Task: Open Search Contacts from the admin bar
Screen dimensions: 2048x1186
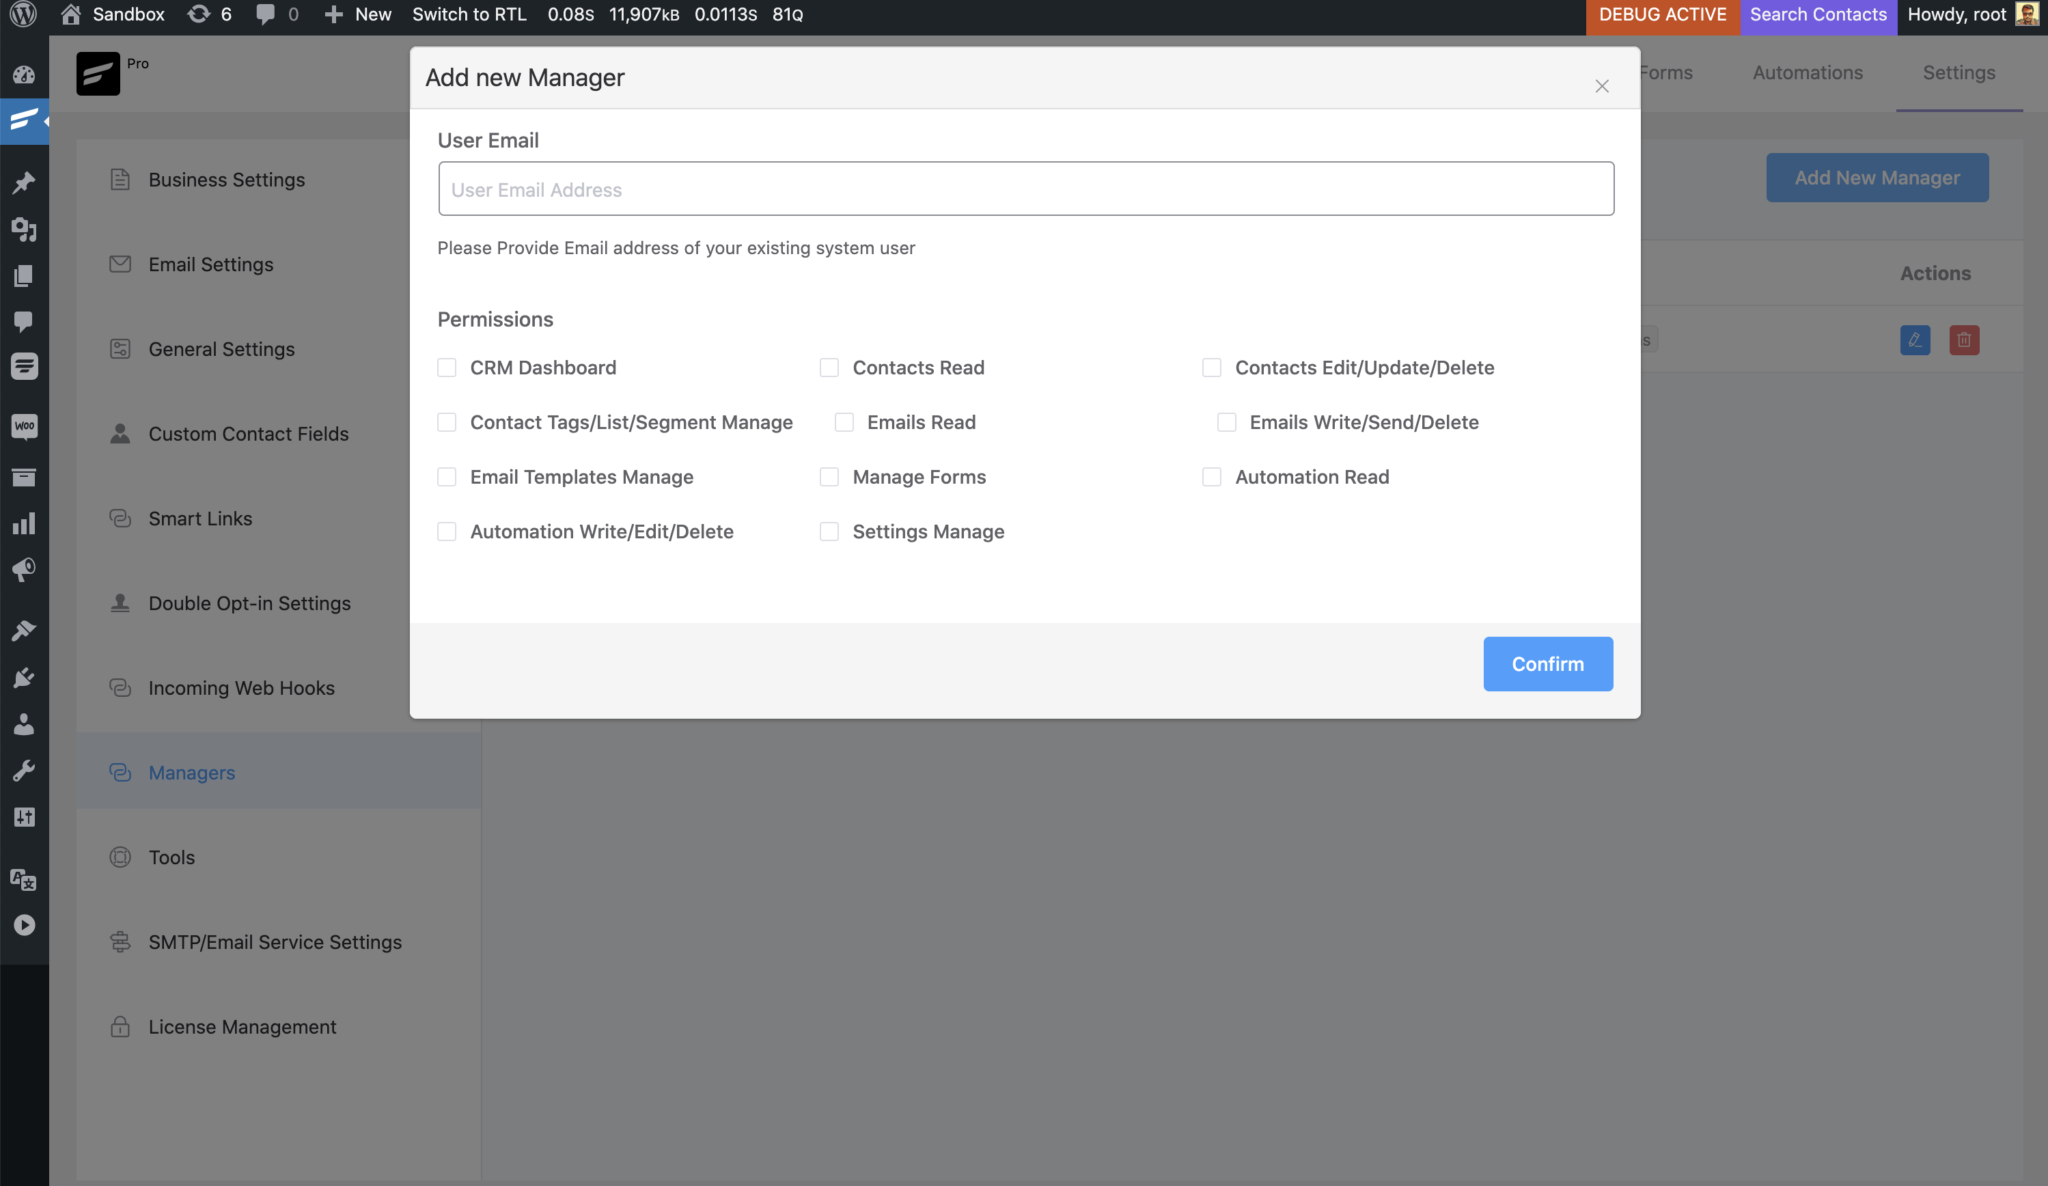Action: (1817, 14)
